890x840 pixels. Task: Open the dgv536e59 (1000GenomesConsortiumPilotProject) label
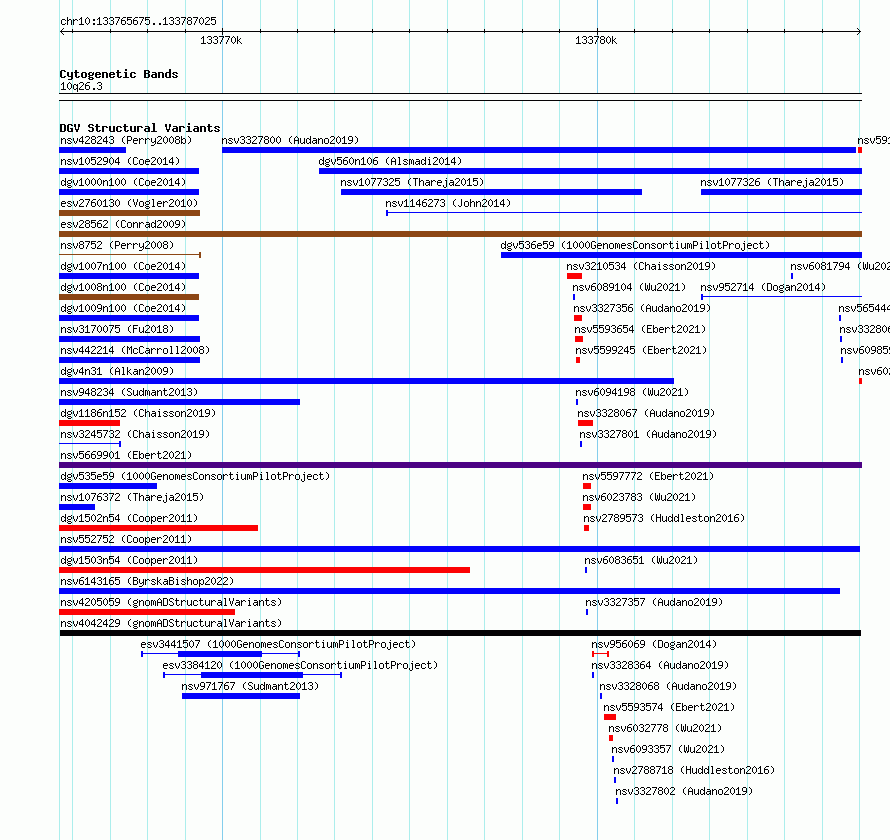point(635,245)
